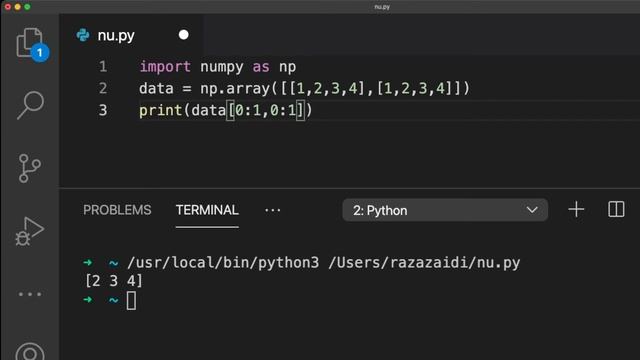Click 'import' keyword on line 1

(x=165, y=67)
